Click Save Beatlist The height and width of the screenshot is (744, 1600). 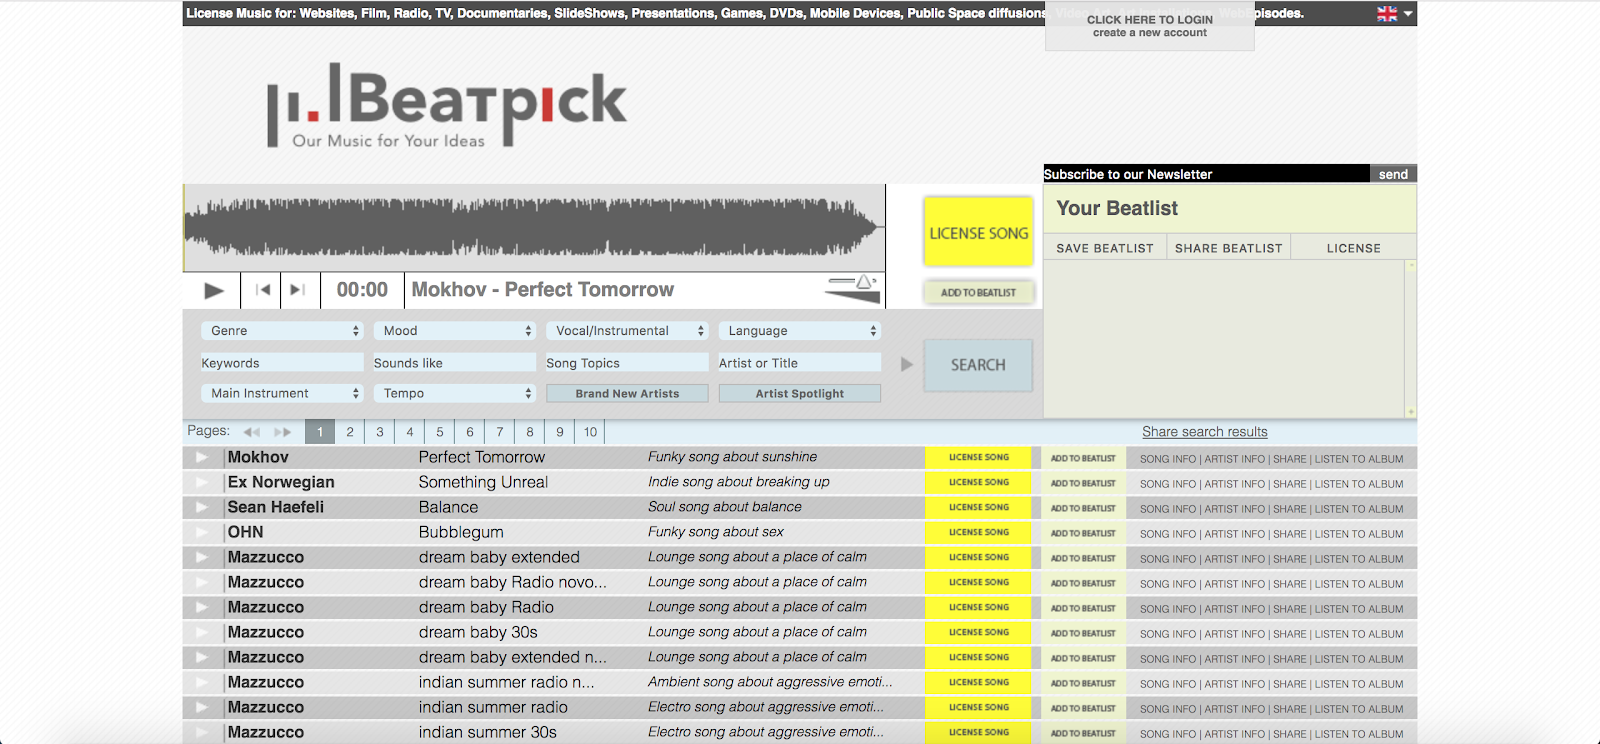pyautogui.click(x=1105, y=248)
